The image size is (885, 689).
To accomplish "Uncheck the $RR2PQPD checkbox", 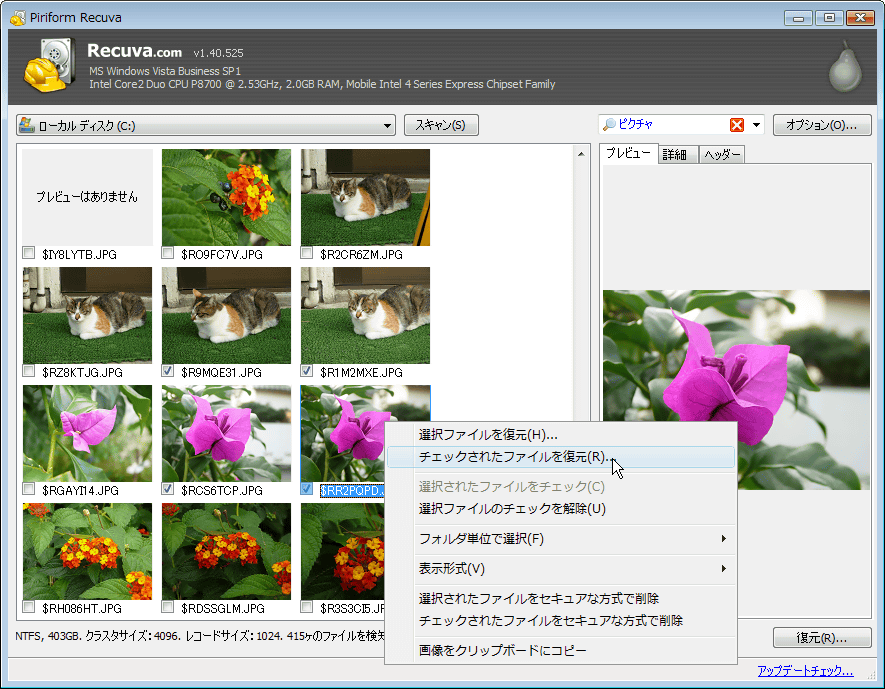I will [306, 489].
